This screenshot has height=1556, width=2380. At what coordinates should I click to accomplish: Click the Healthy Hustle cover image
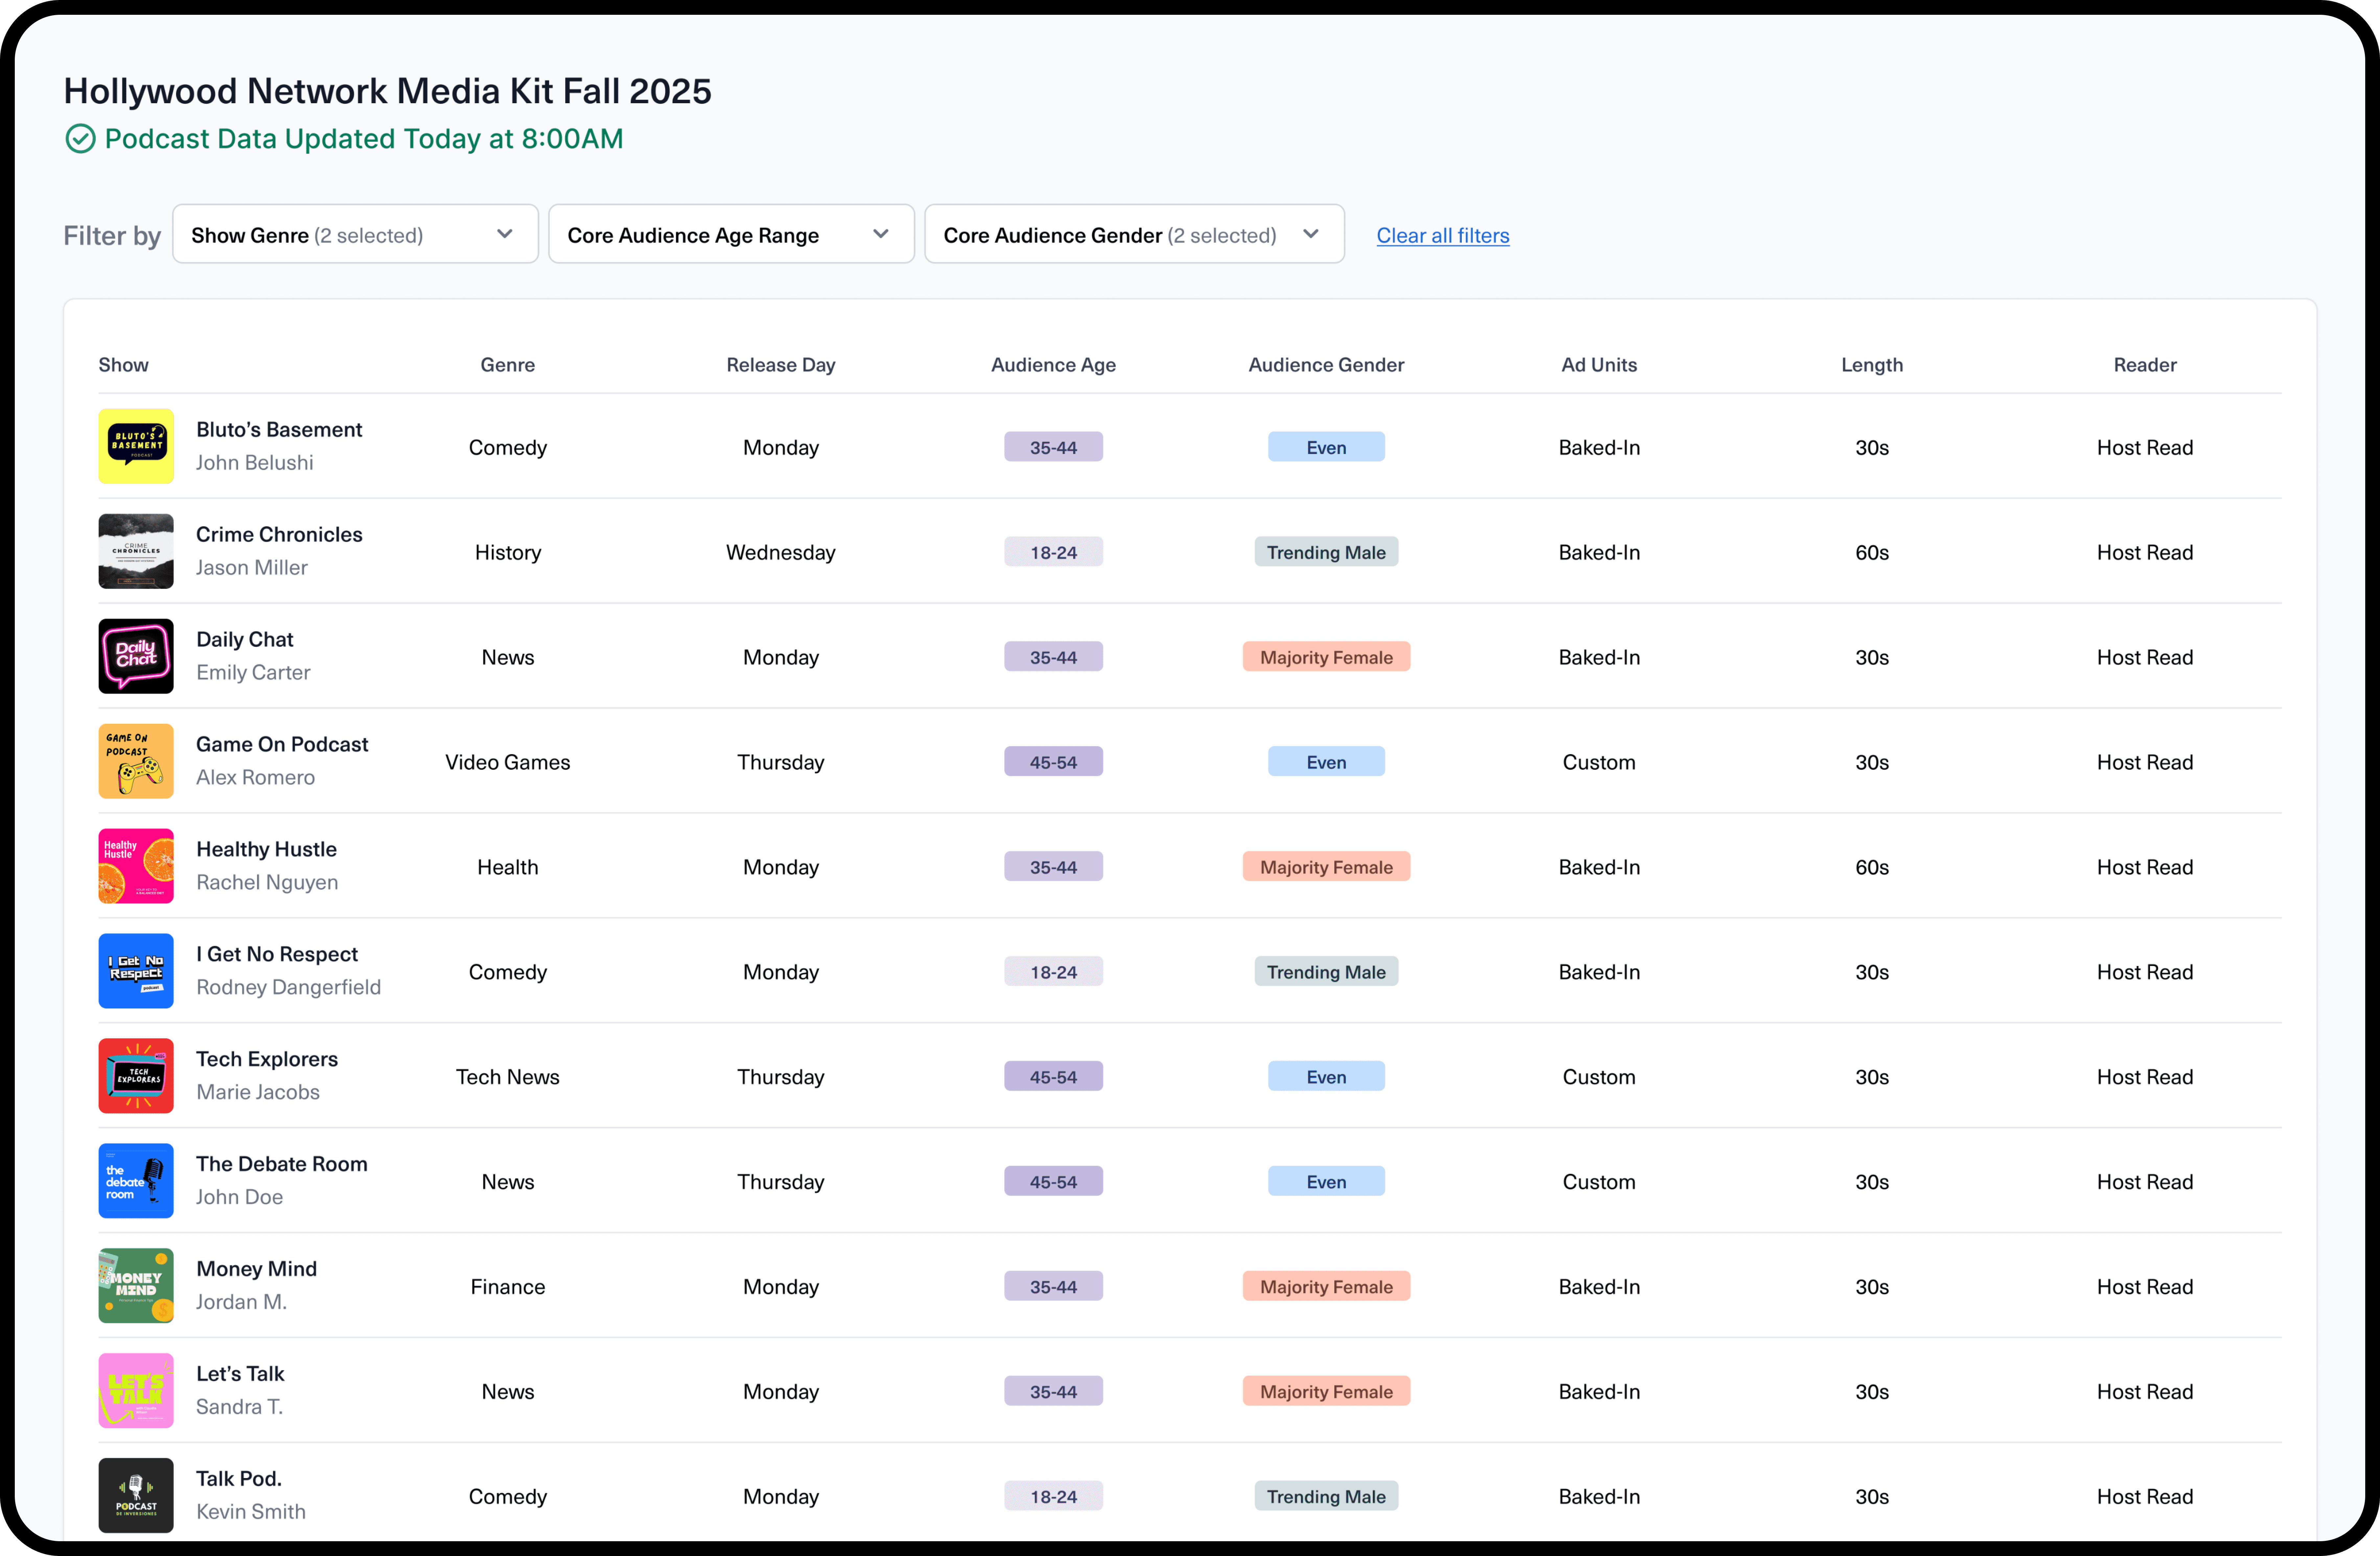[136, 866]
